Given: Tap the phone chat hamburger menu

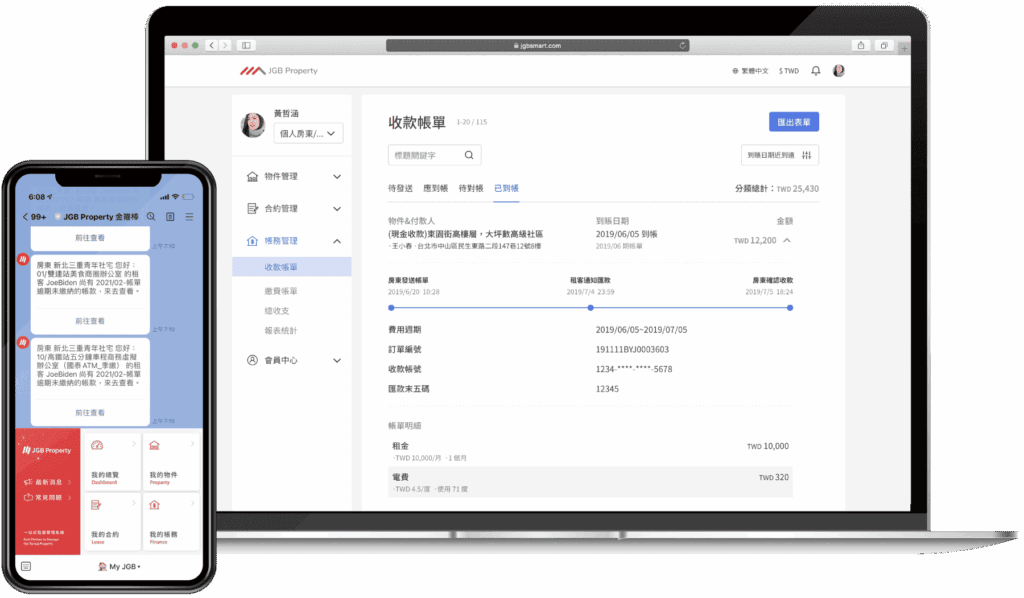Looking at the screenshot, I should pos(189,216).
